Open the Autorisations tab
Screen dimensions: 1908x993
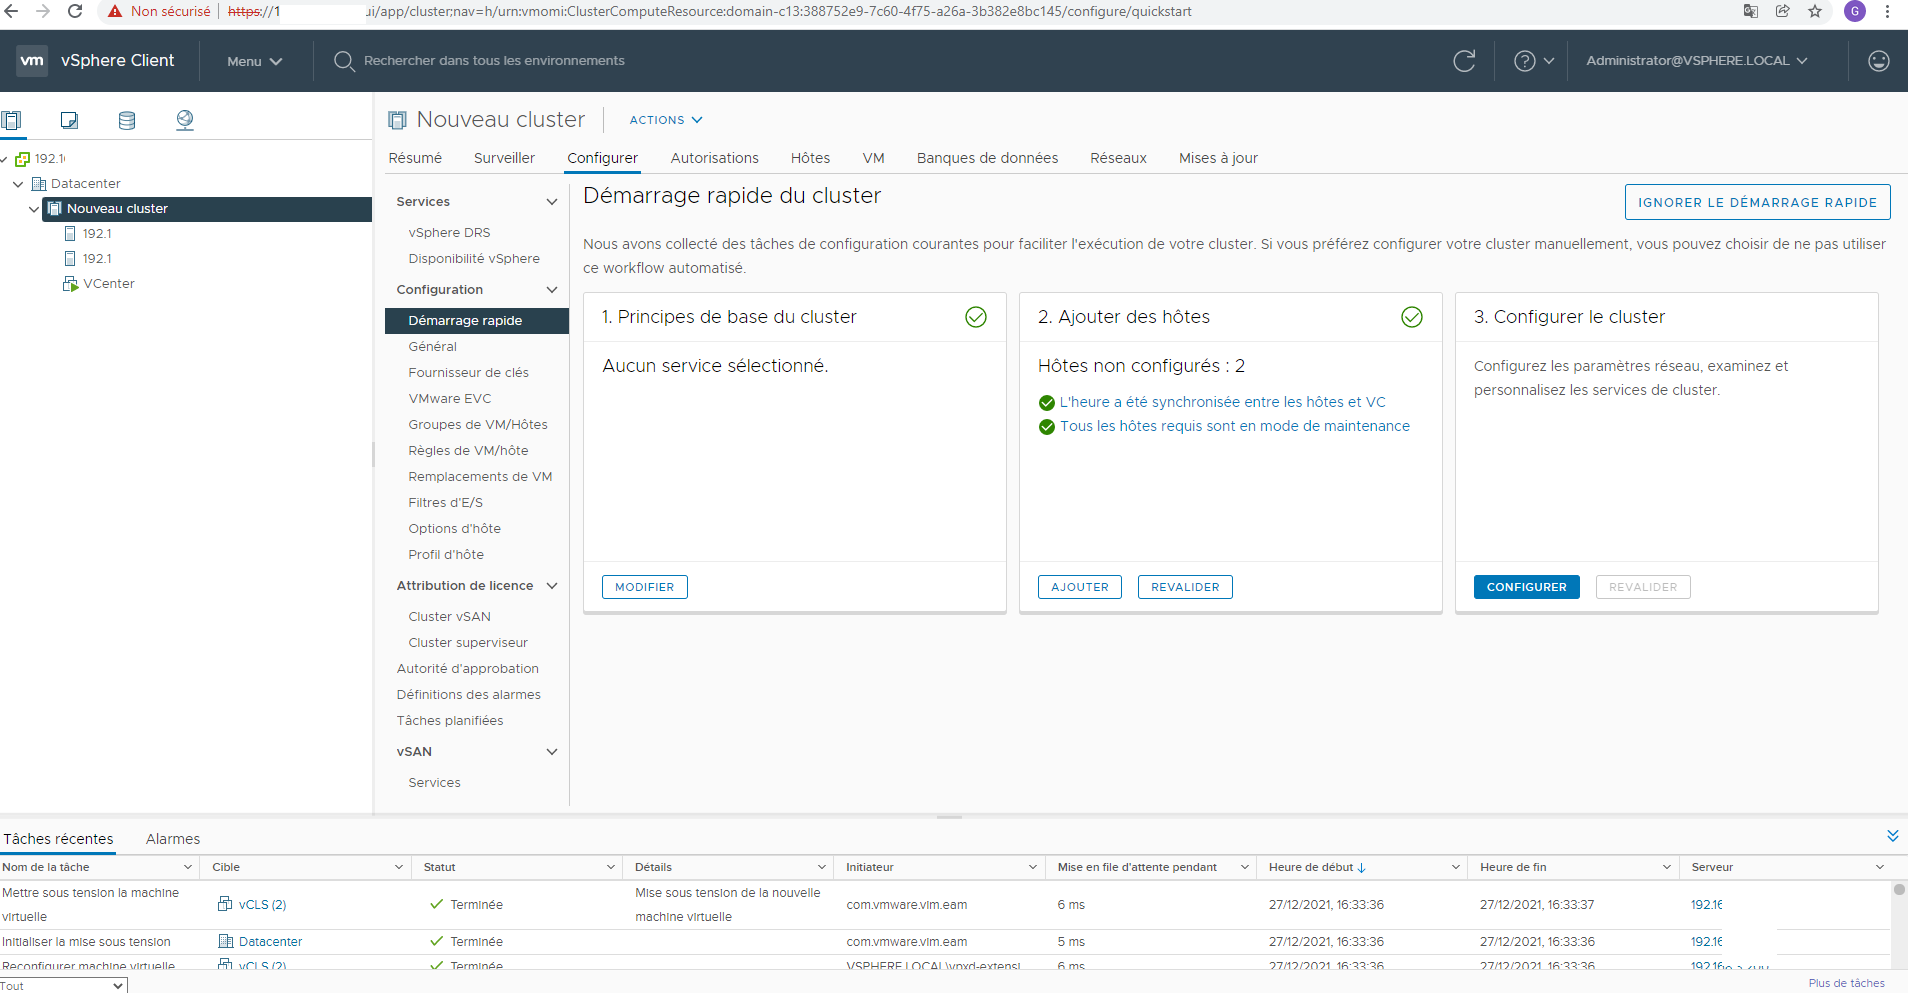tap(714, 158)
